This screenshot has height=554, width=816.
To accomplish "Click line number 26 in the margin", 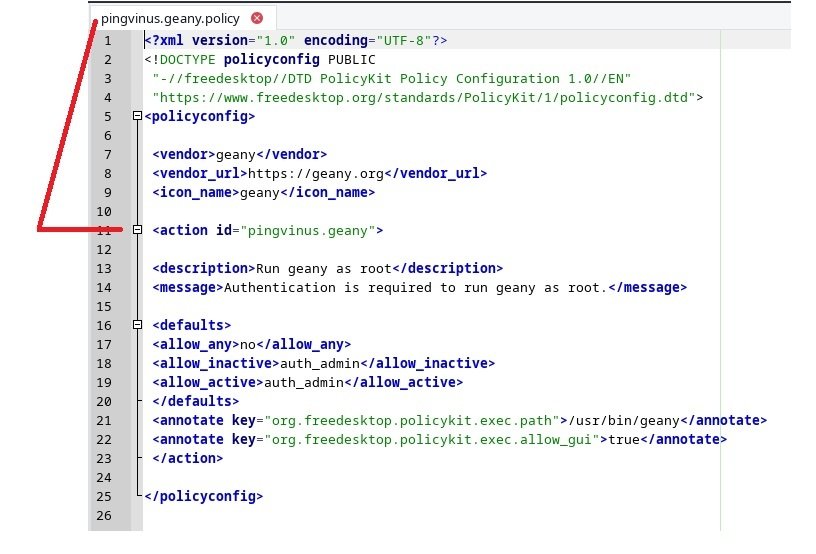I will coord(104,516).
